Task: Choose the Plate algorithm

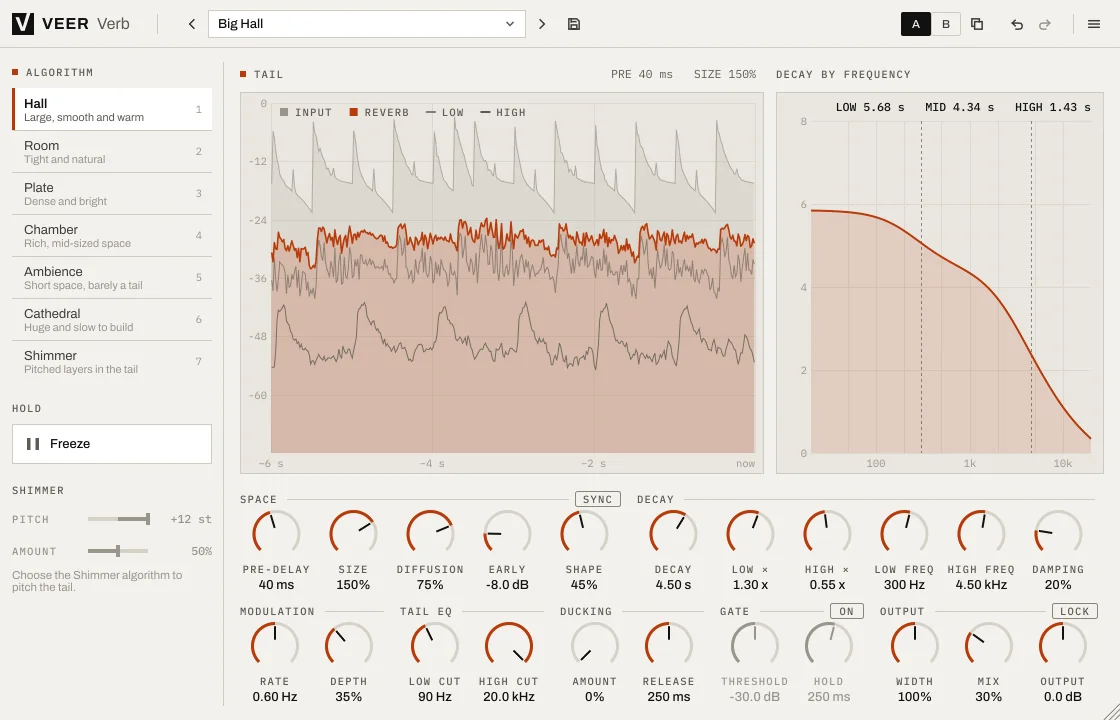Action: point(112,194)
